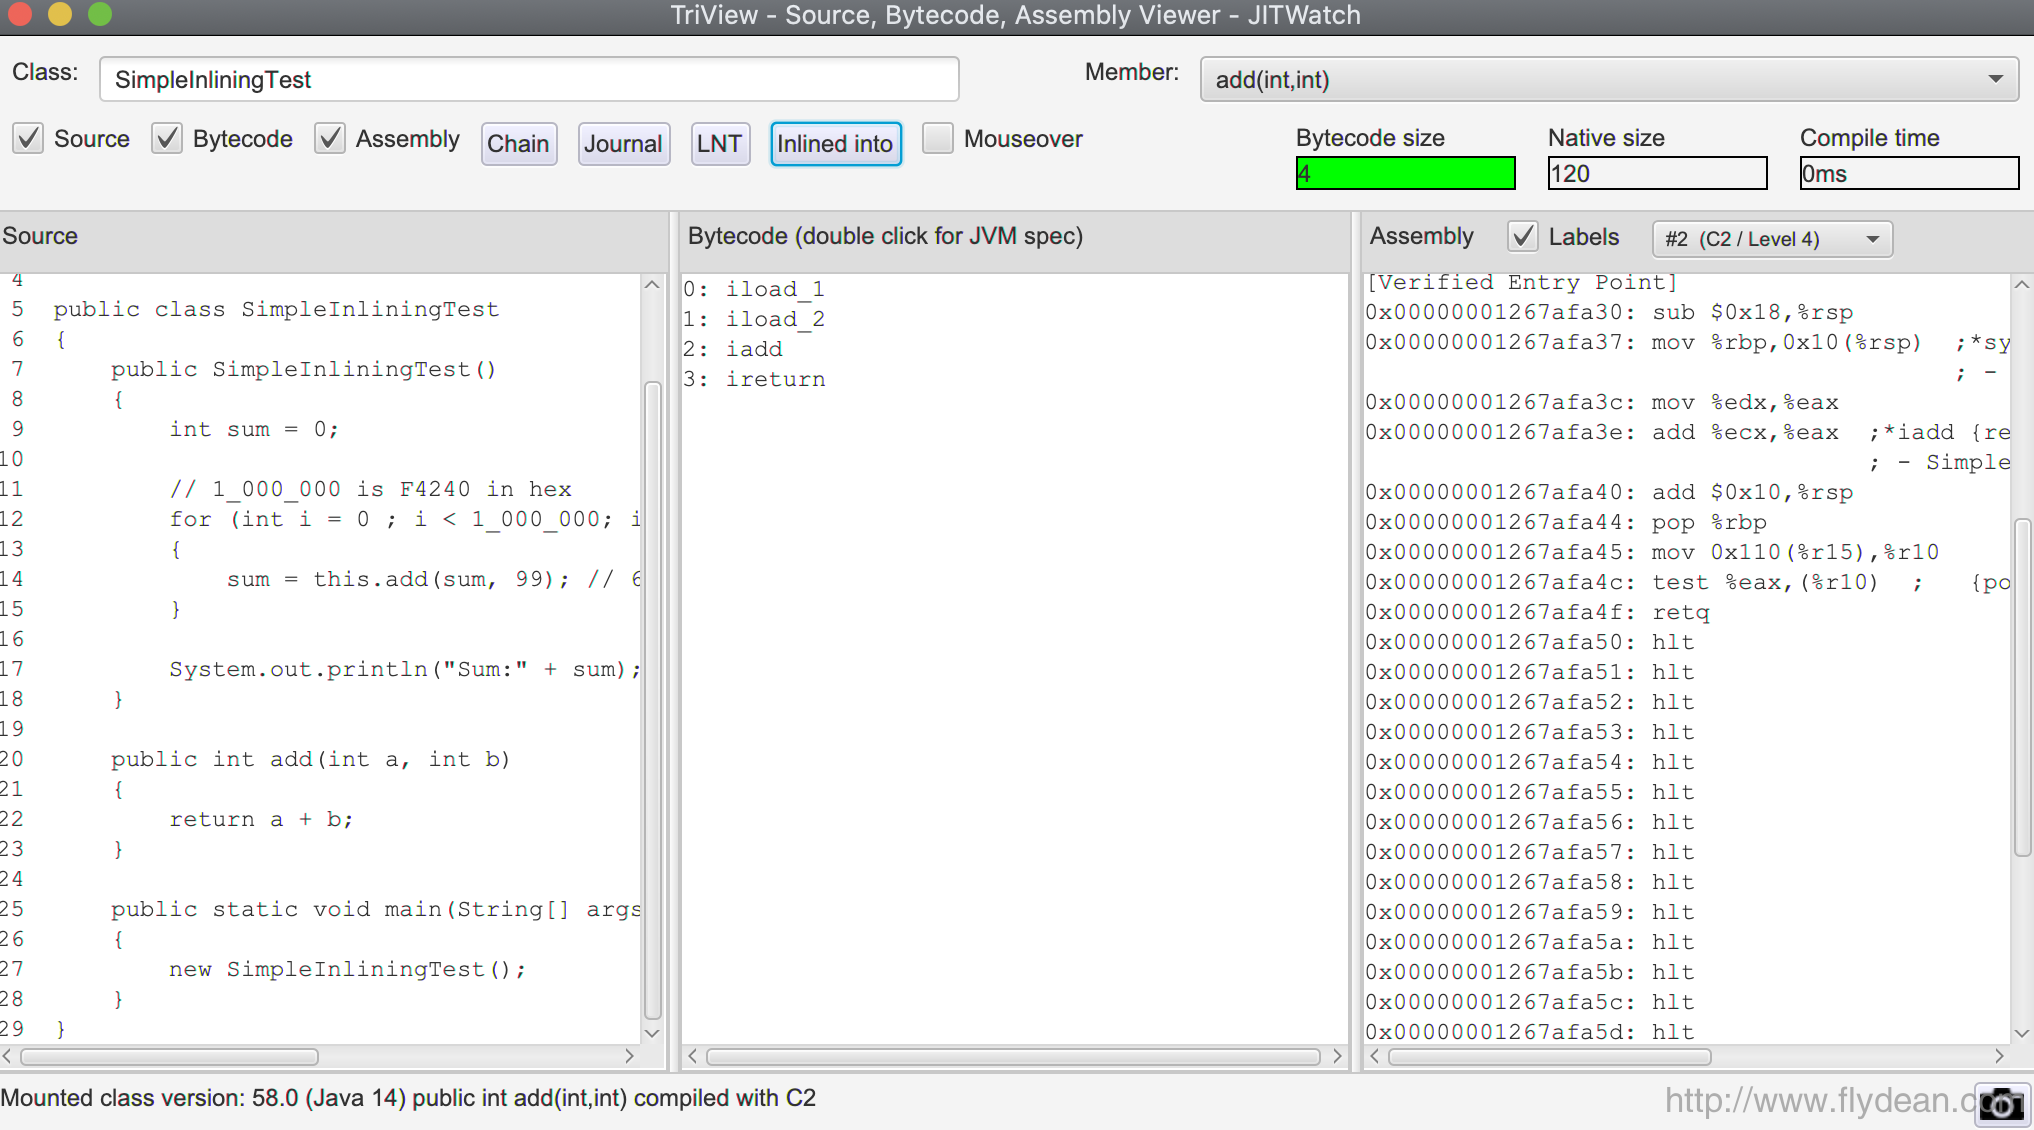Screen dimensions: 2034x1130
Task: Click Assembly pane scroll-up arrow
Action: [x=2021, y=285]
